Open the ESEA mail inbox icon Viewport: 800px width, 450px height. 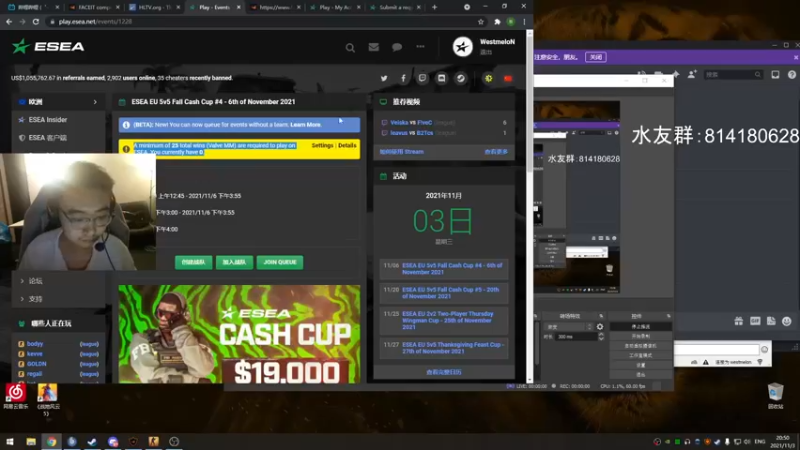point(373,47)
